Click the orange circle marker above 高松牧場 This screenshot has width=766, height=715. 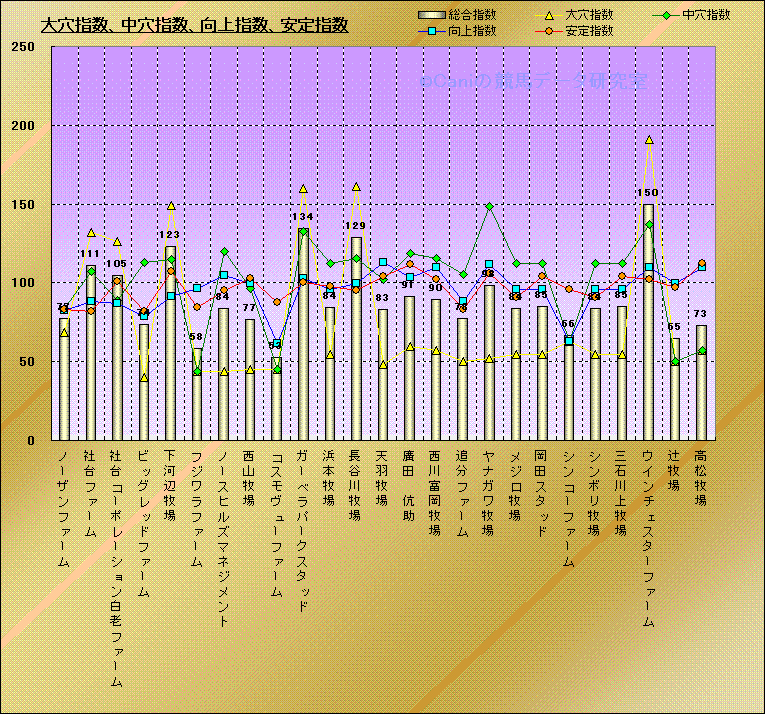701,264
